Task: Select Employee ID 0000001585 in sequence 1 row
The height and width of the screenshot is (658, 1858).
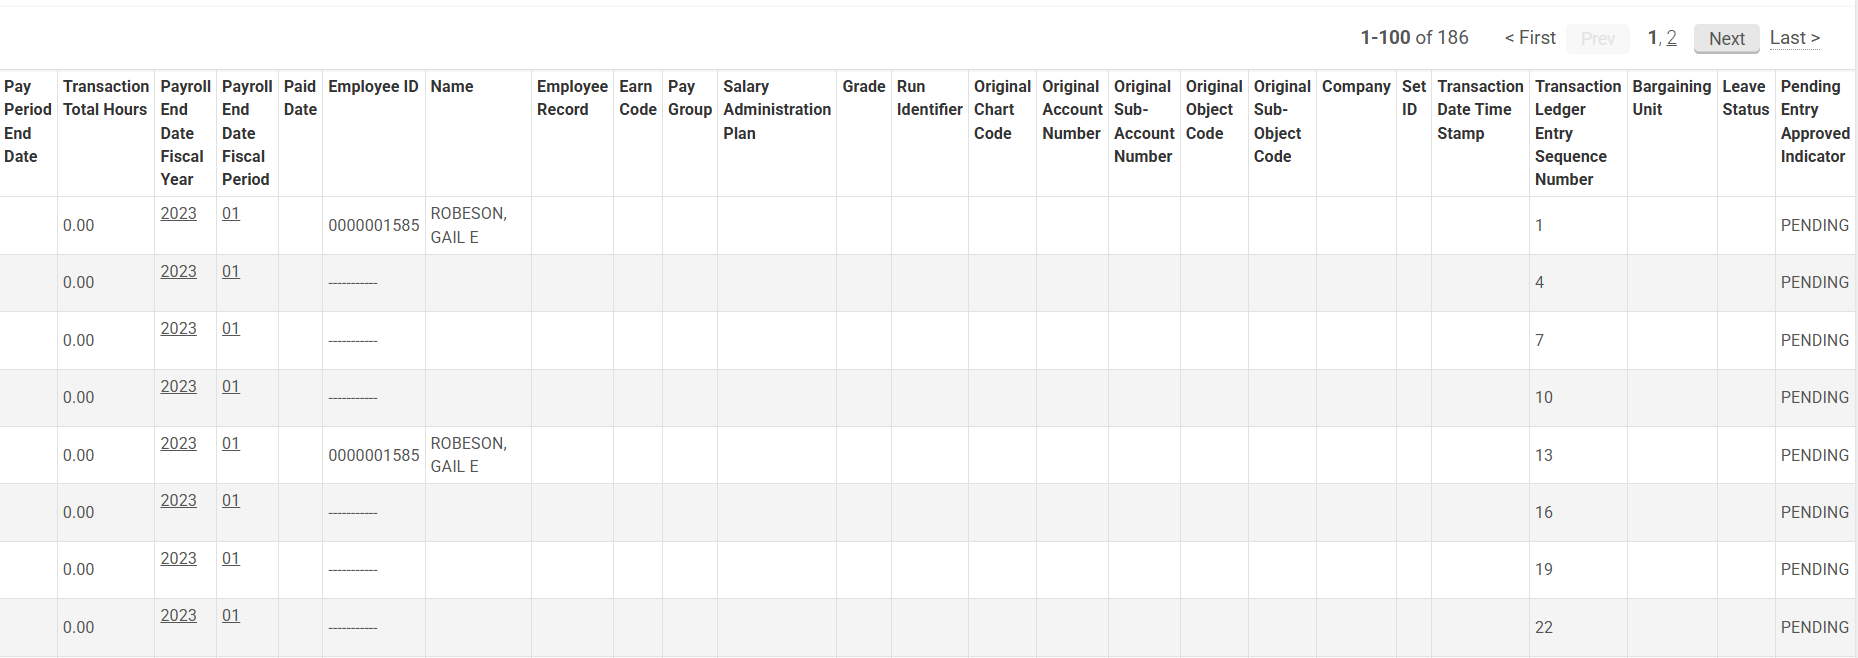Action: [x=373, y=226]
